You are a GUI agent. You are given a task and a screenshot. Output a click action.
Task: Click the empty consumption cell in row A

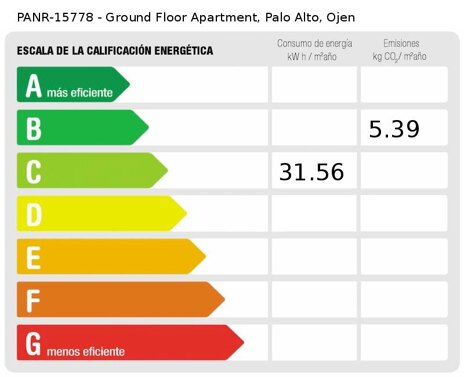tap(314, 84)
